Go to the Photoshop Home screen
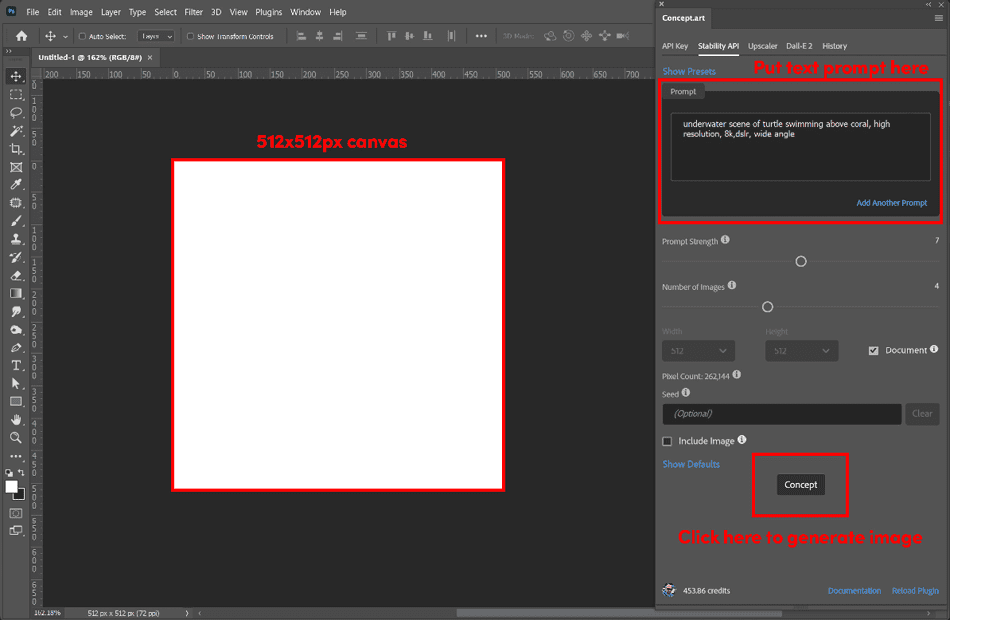The image size is (1000, 620). [22, 36]
